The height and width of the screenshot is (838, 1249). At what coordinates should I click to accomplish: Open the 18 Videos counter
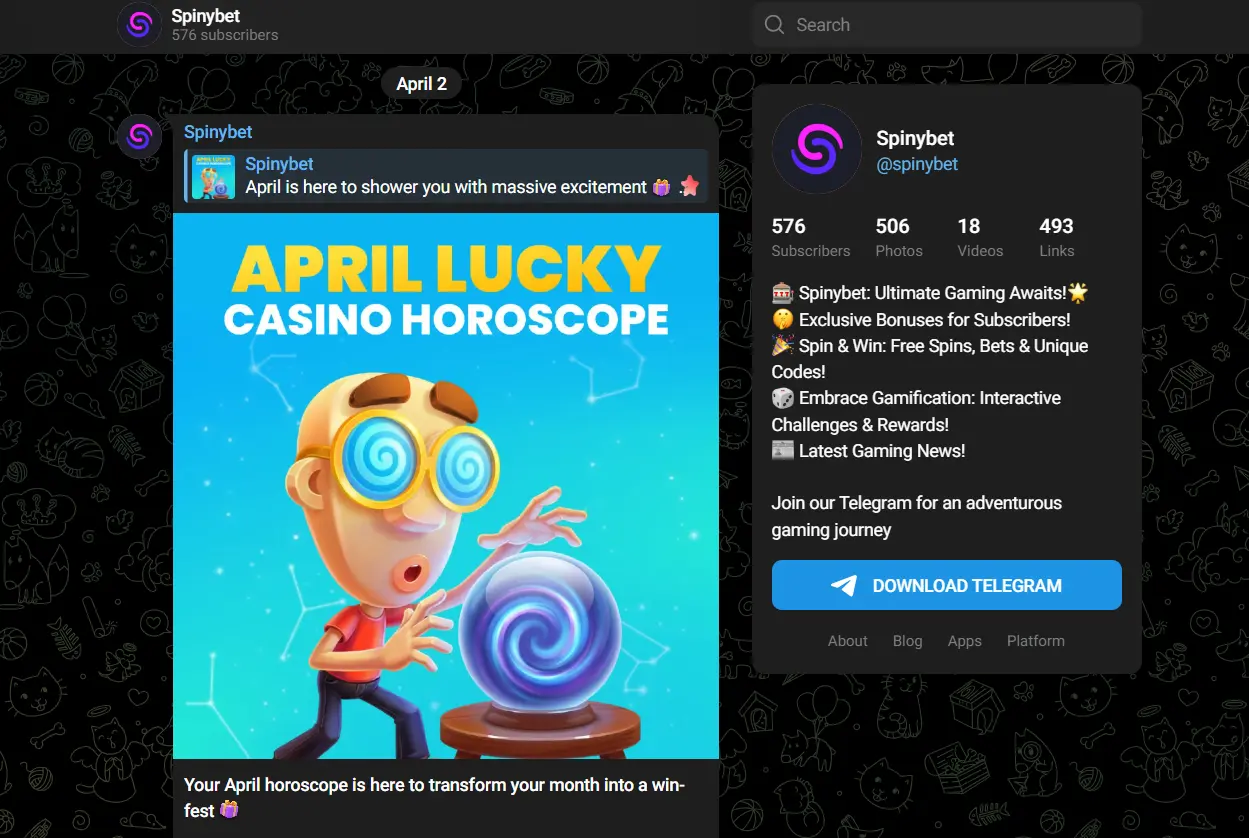coord(980,238)
